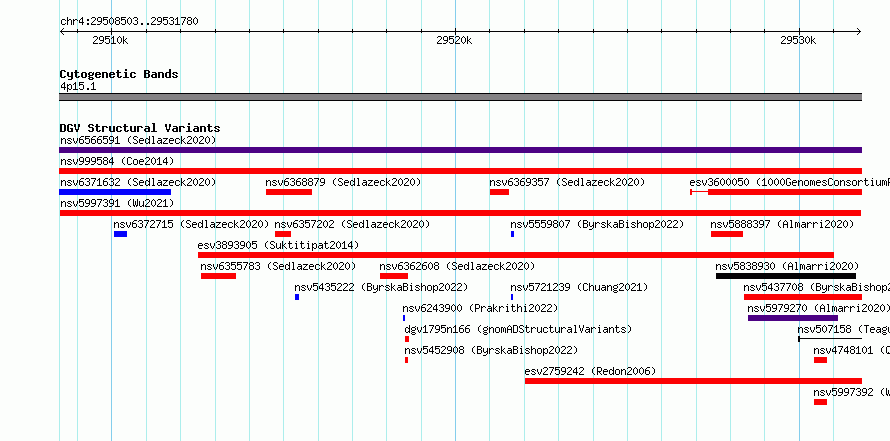
Task: Open the nsv999584 (Coe2014) label
Action: click(x=117, y=161)
